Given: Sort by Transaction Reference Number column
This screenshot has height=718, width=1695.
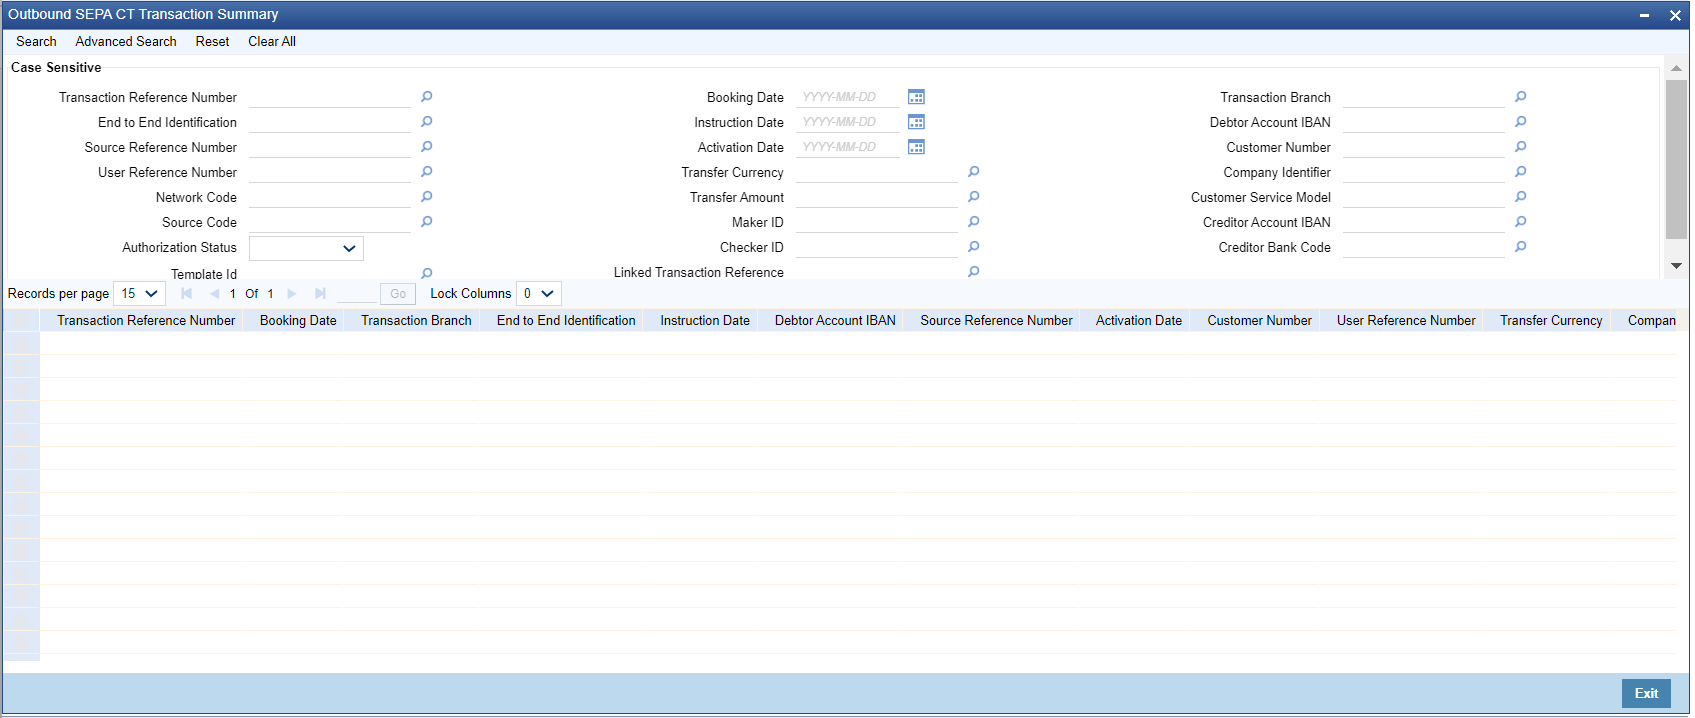Looking at the screenshot, I should coord(146,320).
